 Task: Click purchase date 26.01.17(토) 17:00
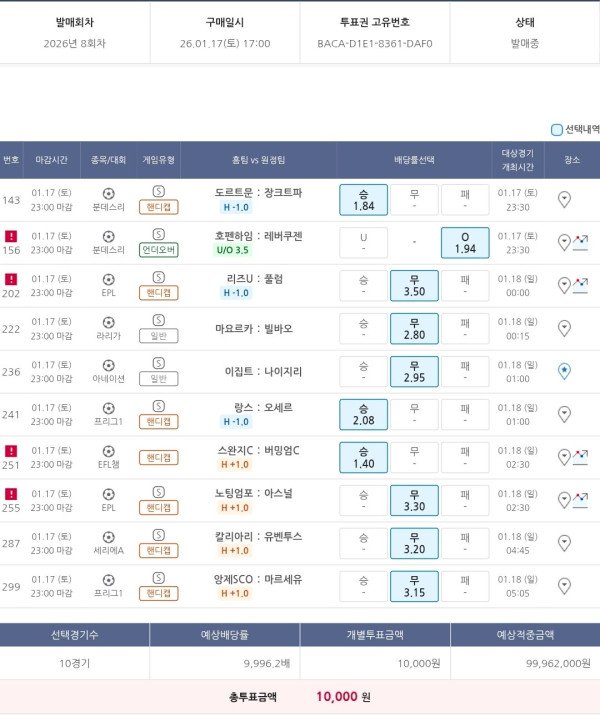[225, 44]
